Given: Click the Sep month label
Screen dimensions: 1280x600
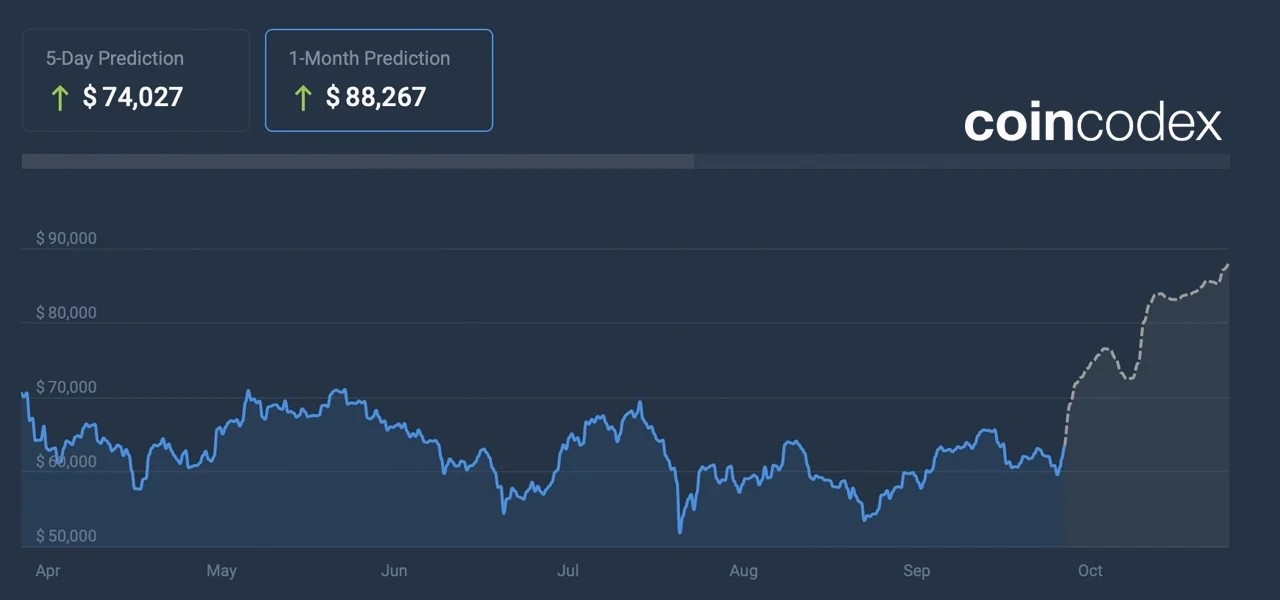Looking at the screenshot, I should pos(916,571).
